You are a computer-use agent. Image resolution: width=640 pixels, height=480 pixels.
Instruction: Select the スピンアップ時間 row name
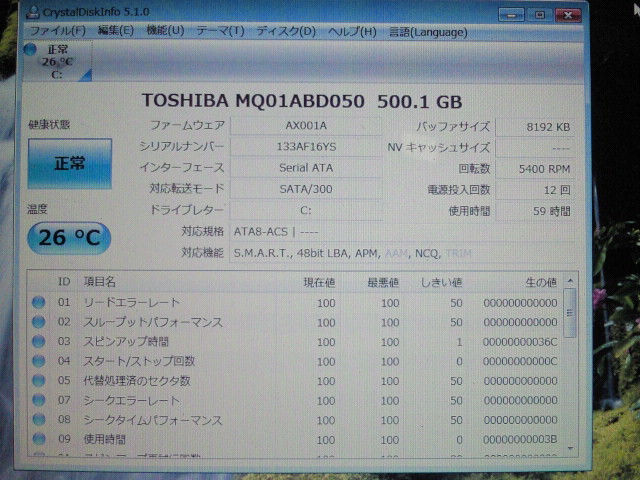click(126, 342)
